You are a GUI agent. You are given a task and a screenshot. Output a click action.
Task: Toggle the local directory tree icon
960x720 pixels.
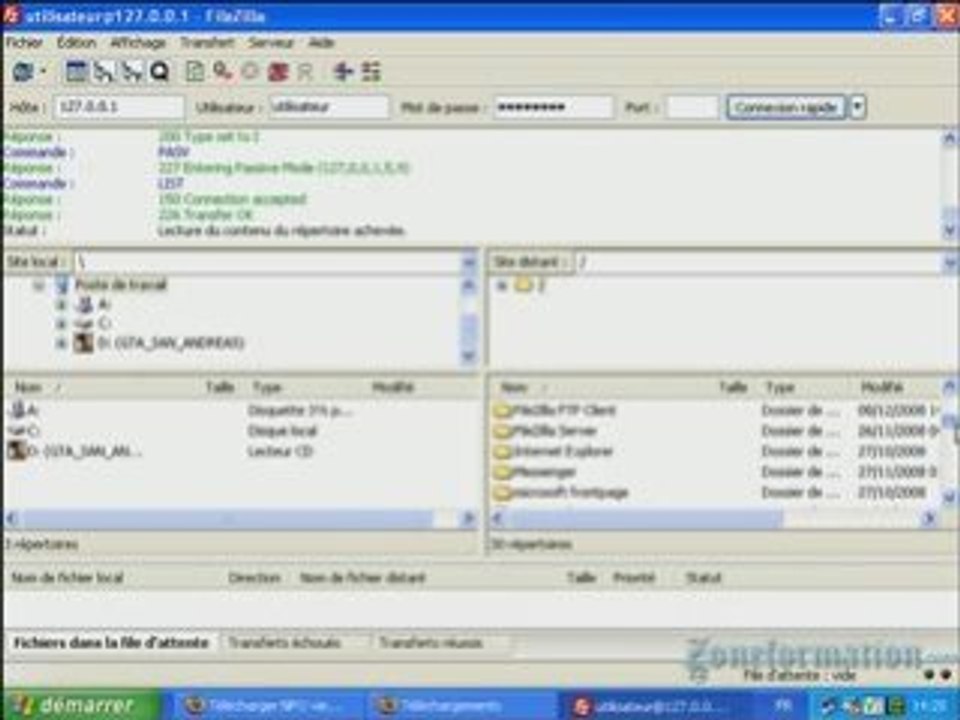(x=103, y=72)
